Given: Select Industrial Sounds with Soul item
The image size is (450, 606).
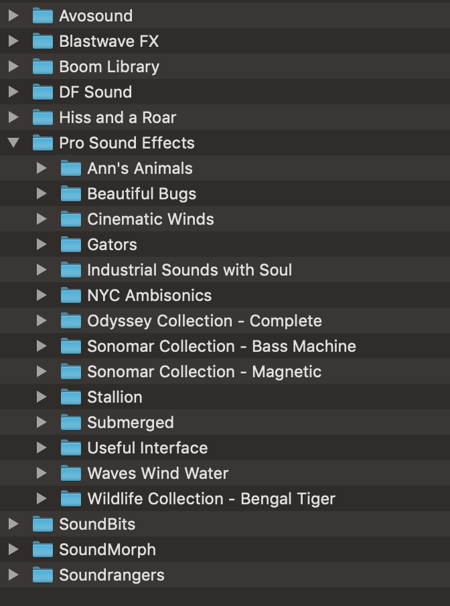Looking at the screenshot, I should pos(189,270).
